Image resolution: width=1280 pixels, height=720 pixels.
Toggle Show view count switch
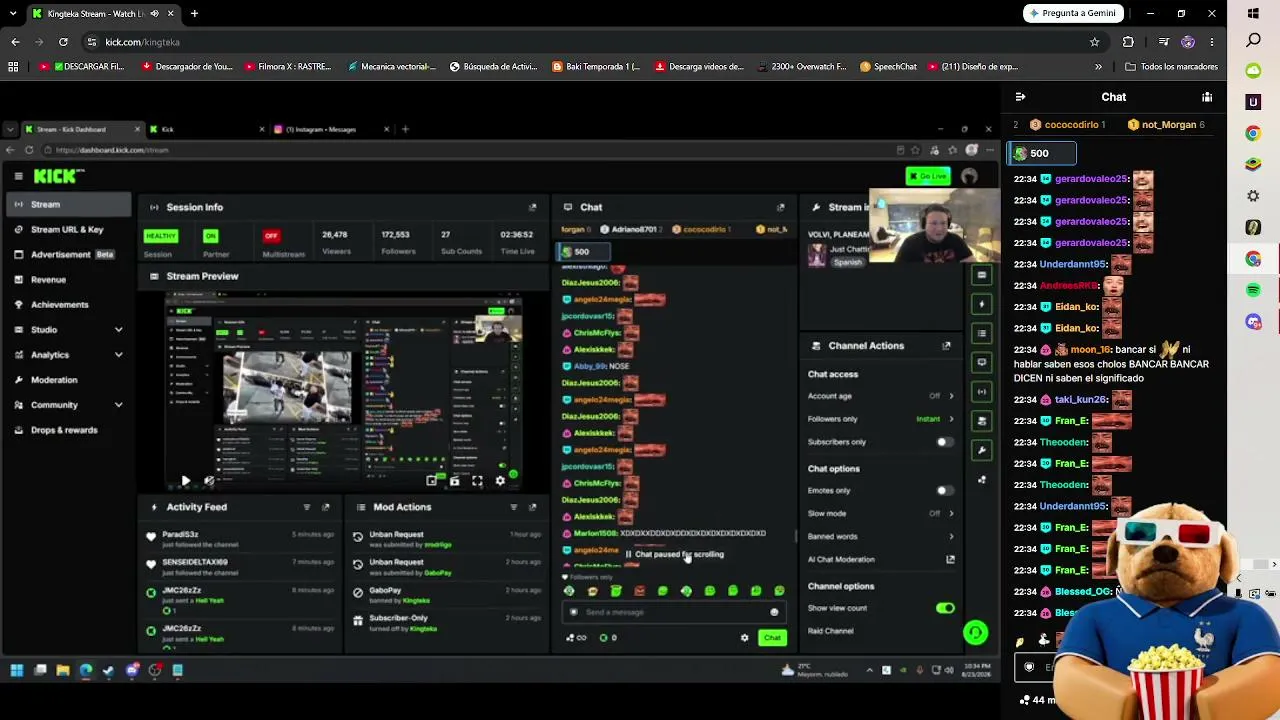pyautogui.click(x=945, y=608)
